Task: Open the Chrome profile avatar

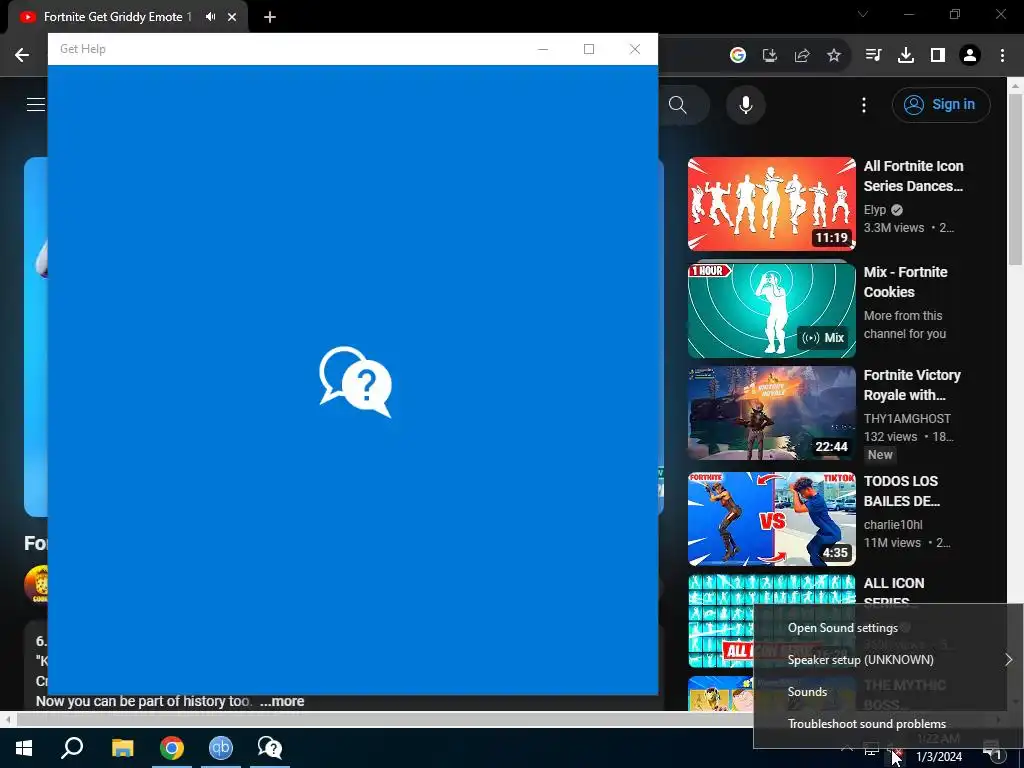Action: click(x=970, y=56)
